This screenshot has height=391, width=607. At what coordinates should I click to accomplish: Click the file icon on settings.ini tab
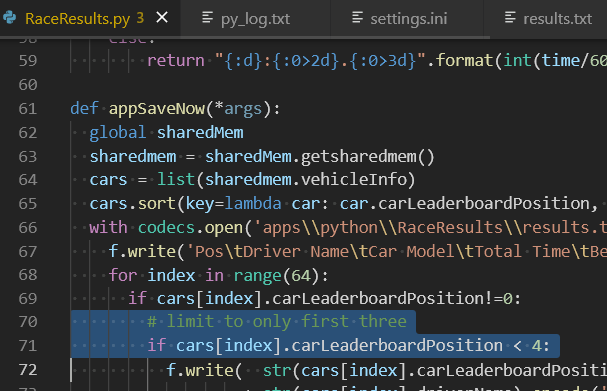pyautogui.click(x=357, y=17)
